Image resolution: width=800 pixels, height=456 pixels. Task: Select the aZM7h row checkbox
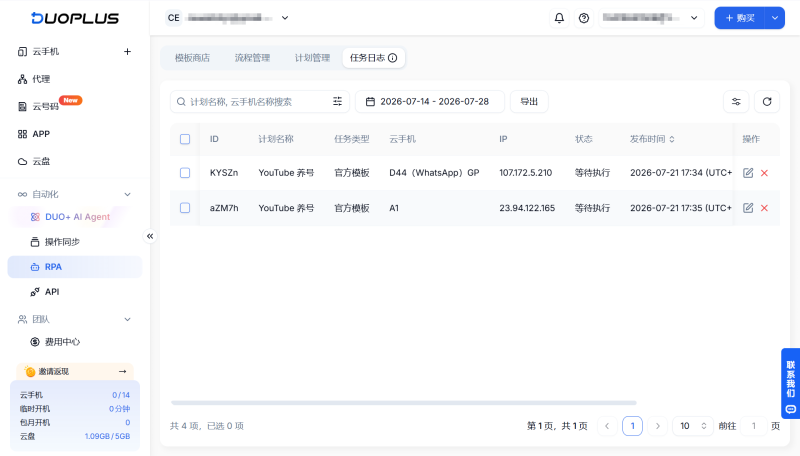pyautogui.click(x=185, y=208)
